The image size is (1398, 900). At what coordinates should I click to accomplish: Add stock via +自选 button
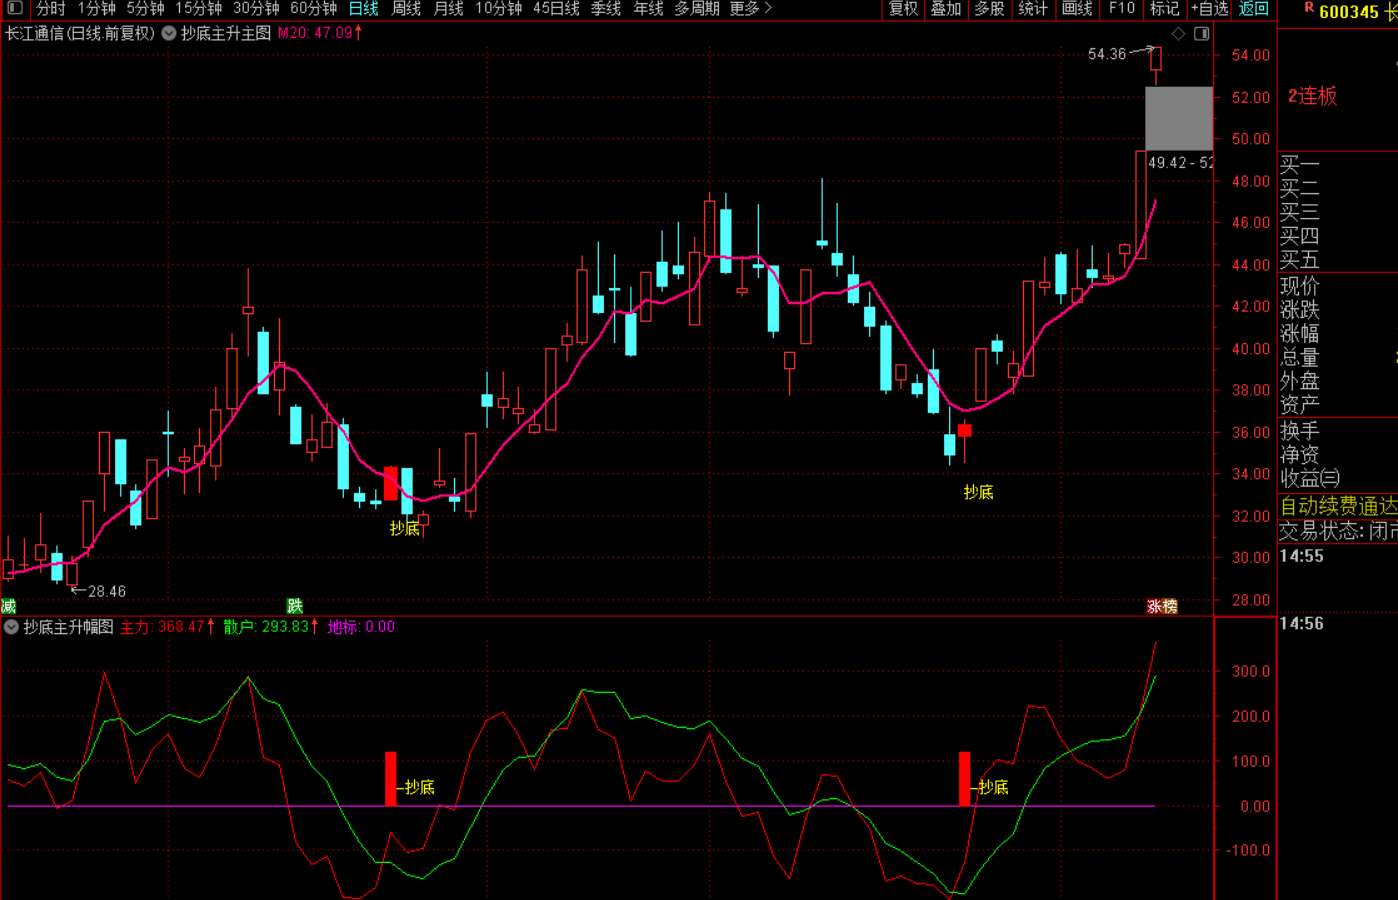click(1209, 9)
